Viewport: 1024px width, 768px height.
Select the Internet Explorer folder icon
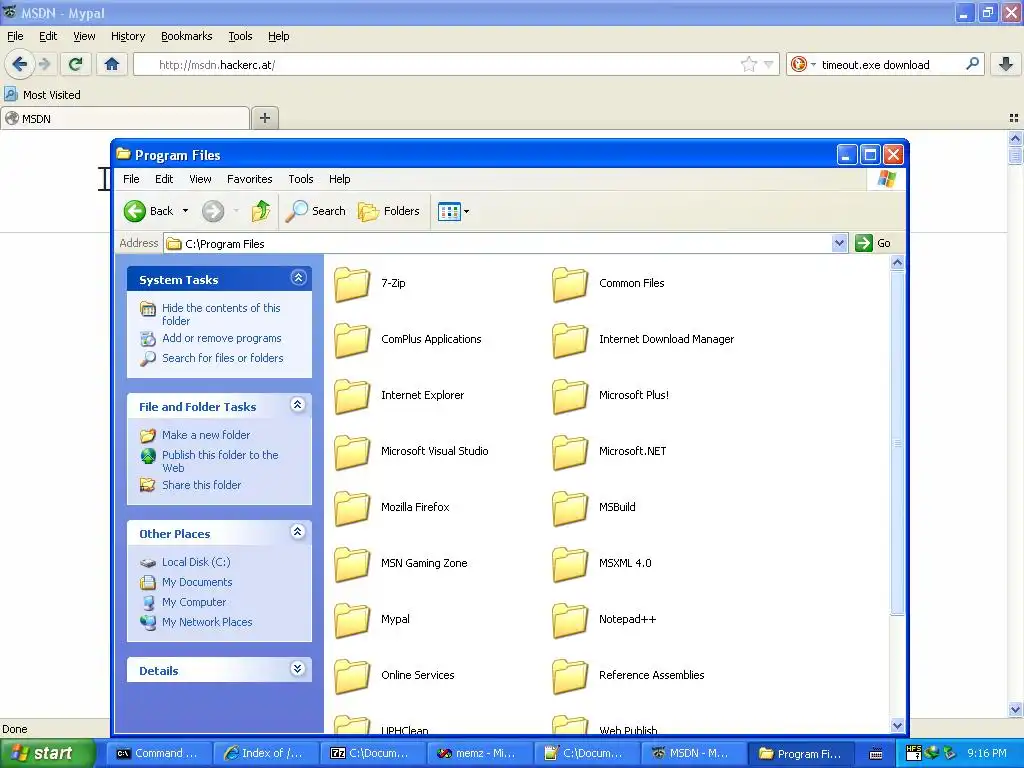click(352, 396)
